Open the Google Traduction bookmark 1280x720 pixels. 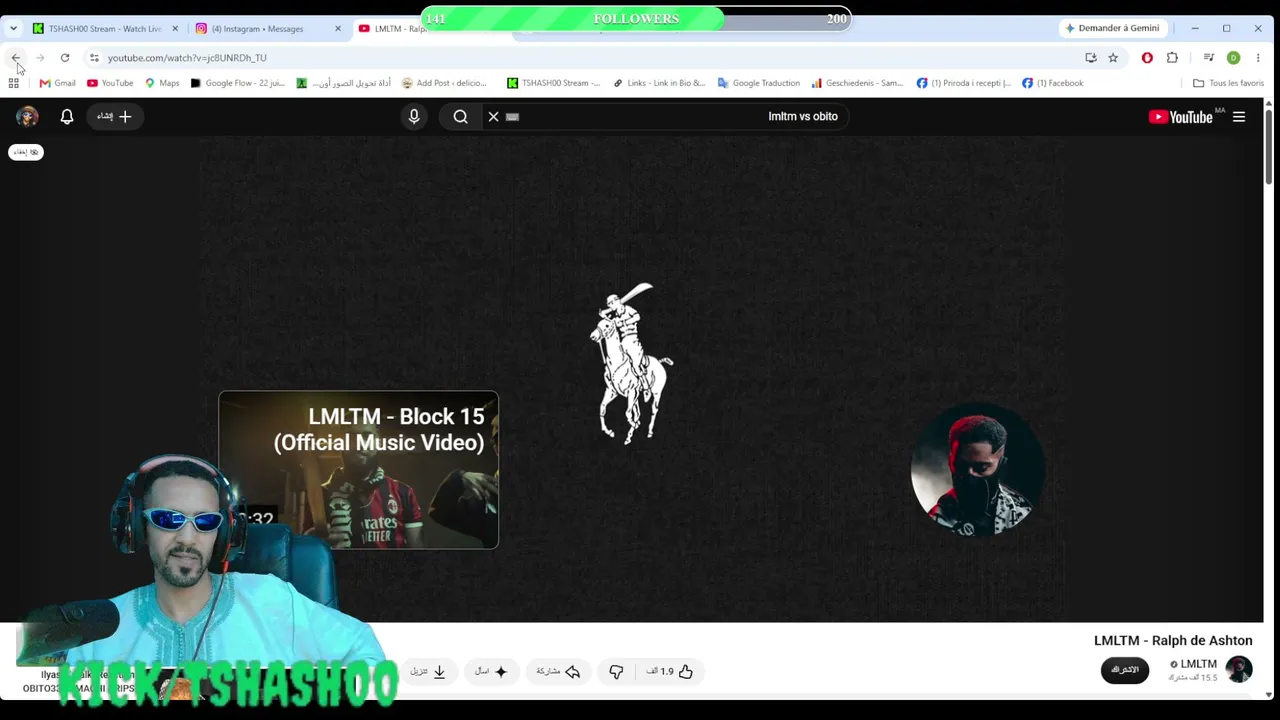[x=758, y=83]
